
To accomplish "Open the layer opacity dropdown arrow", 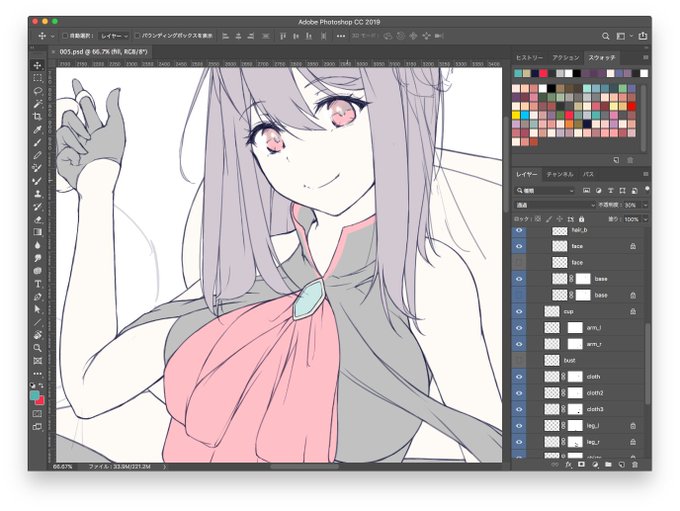I will tap(645, 205).
